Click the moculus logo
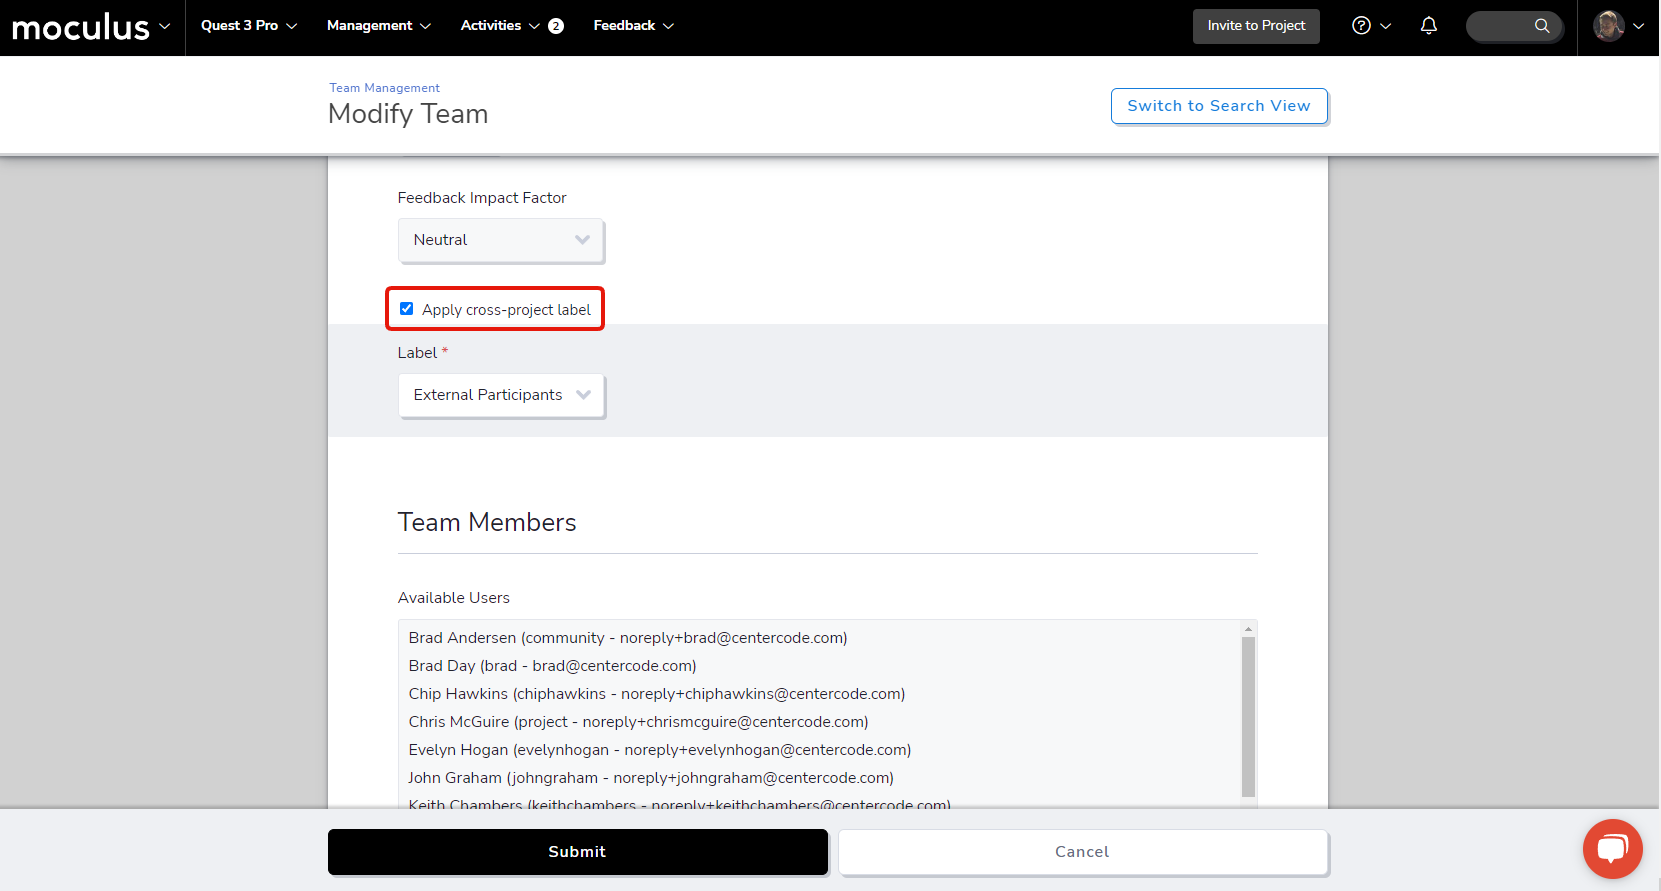The width and height of the screenshot is (1661, 891). coord(80,27)
